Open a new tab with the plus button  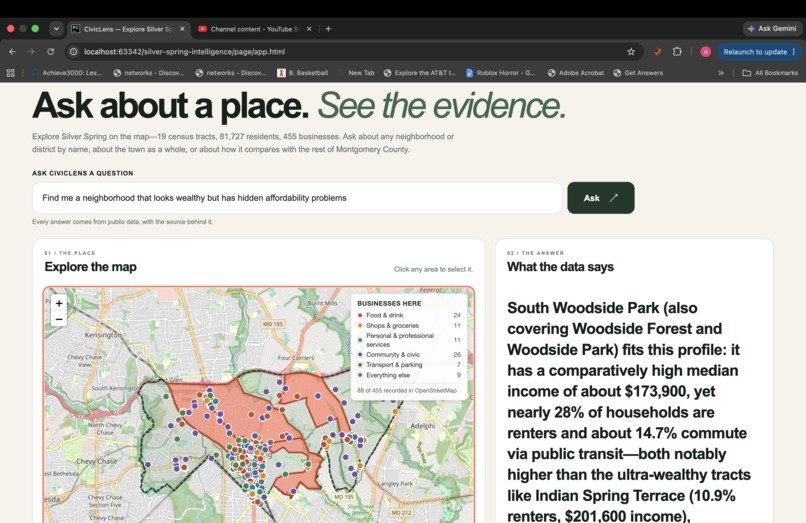click(328, 29)
